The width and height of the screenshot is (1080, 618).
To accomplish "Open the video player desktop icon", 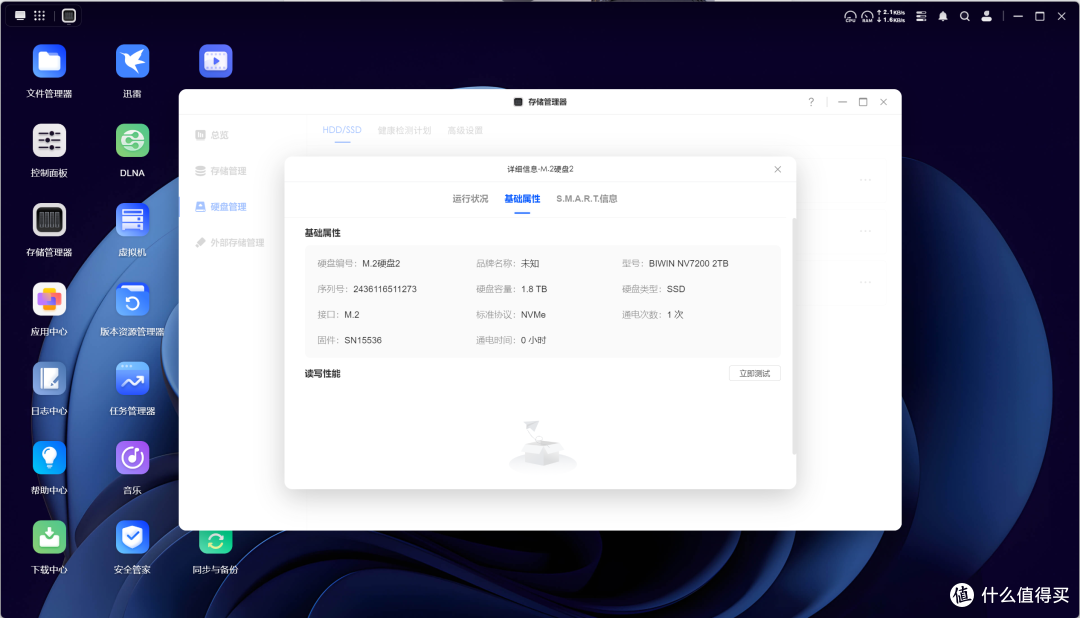I will 216,61.
